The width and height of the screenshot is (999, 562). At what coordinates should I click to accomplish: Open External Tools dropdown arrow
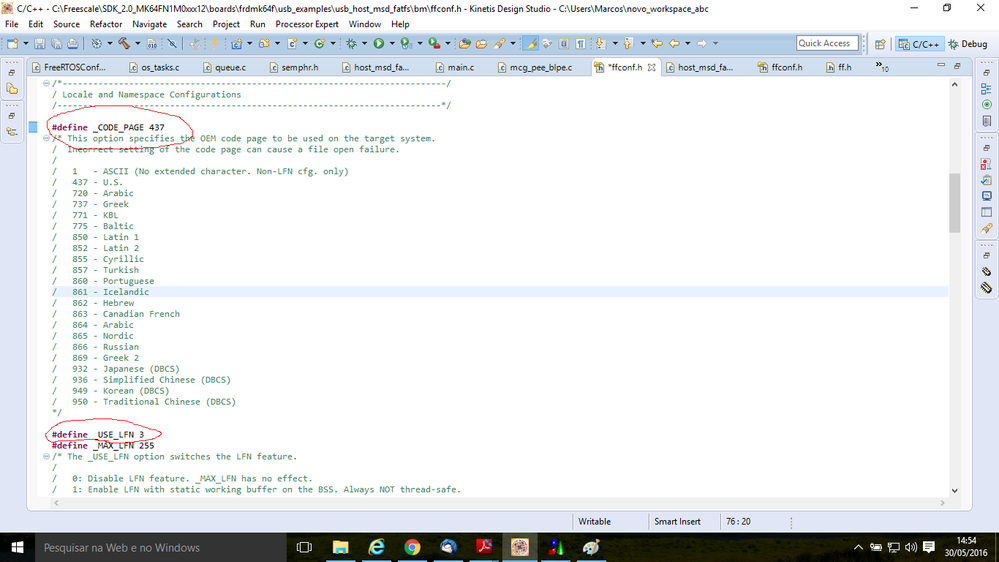tap(447, 43)
